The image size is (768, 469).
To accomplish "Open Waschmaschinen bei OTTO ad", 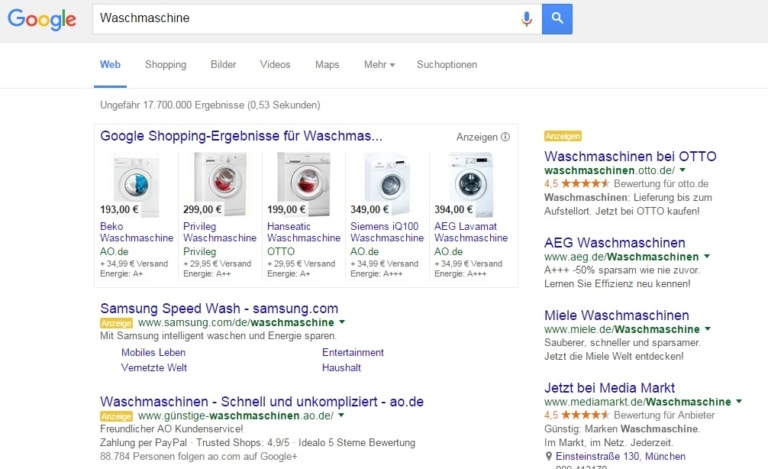I will pyautogui.click(x=630, y=156).
